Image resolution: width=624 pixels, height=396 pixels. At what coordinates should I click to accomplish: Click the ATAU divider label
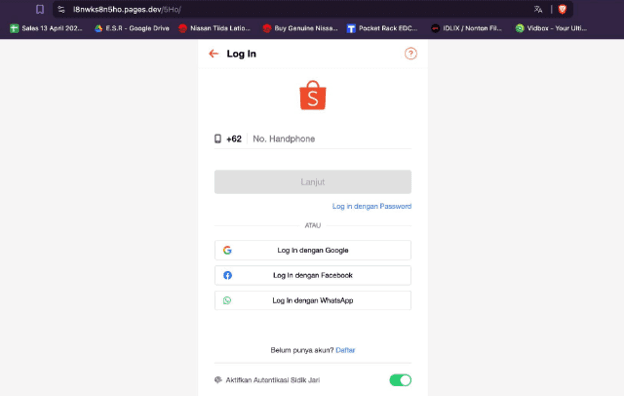click(x=312, y=226)
